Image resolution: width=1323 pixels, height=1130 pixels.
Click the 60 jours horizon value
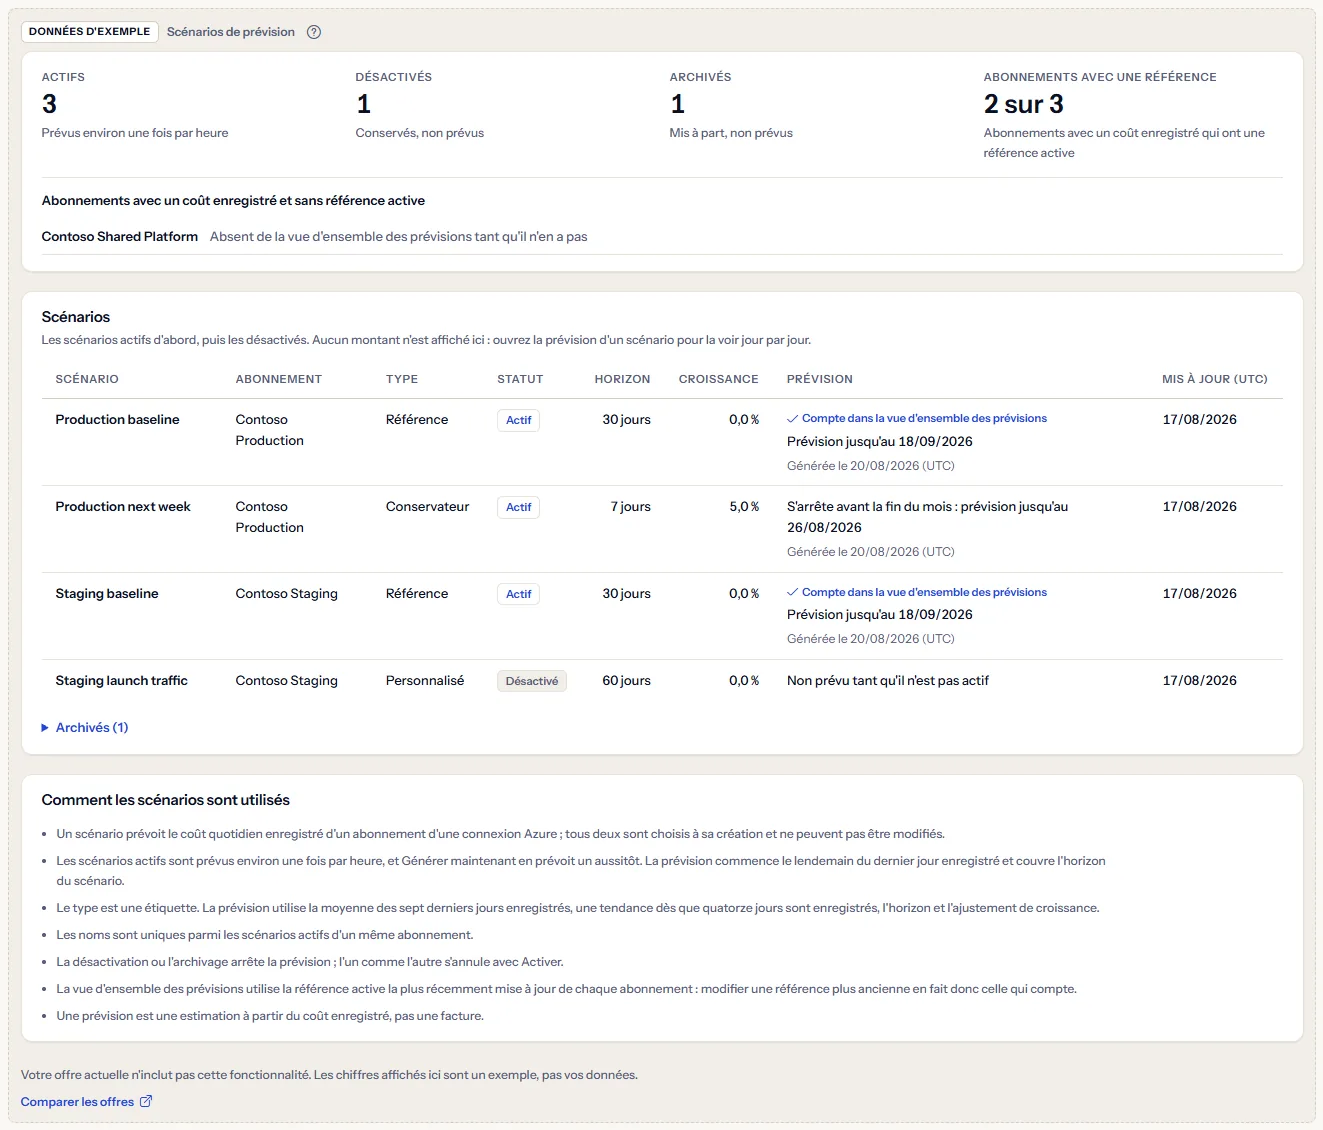626,681
